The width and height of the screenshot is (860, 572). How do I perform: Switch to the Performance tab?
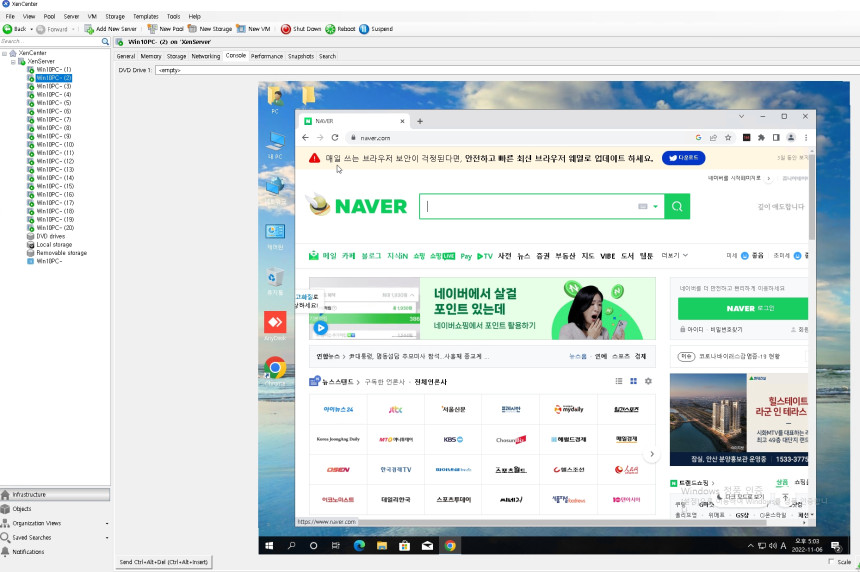[267, 56]
